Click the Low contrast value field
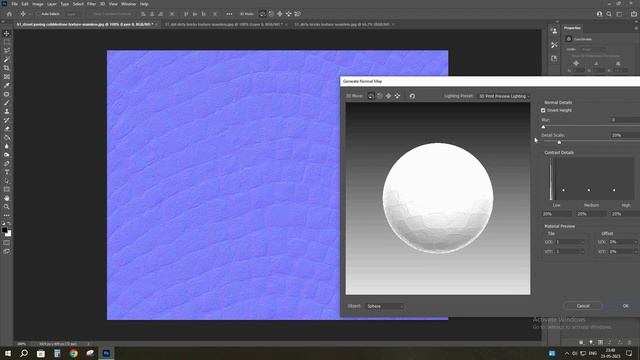Viewport: 640px width, 360px height. 557,214
